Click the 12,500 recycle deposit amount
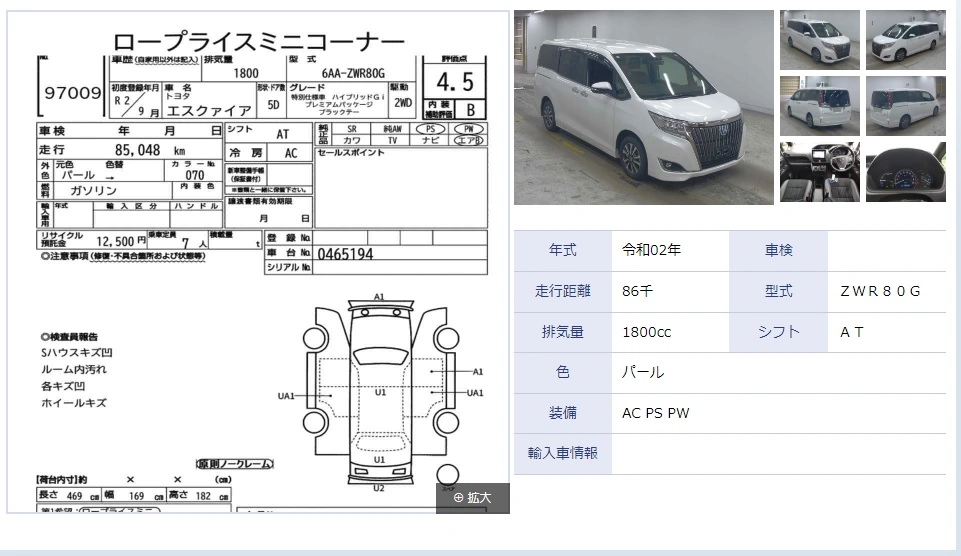The height and width of the screenshot is (556, 961). (x=115, y=242)
